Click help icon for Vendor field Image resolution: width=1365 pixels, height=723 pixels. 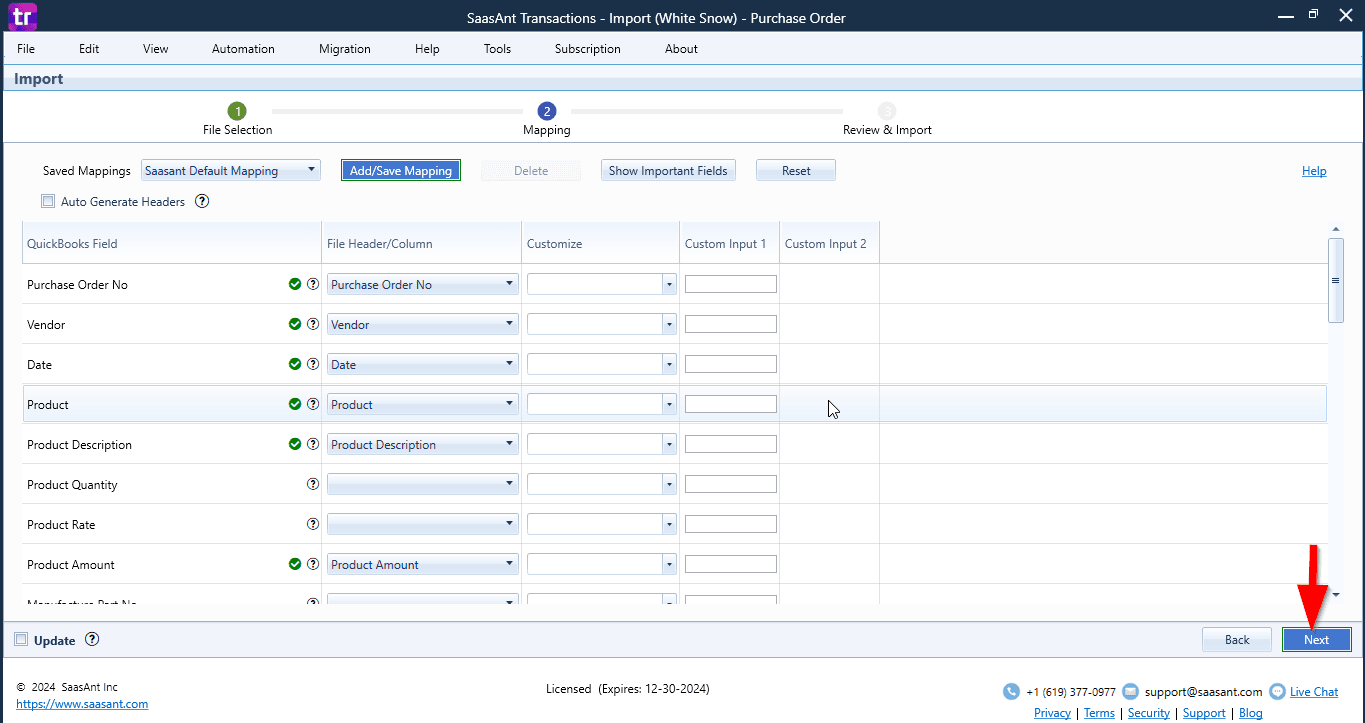click(x=313, y=324)
